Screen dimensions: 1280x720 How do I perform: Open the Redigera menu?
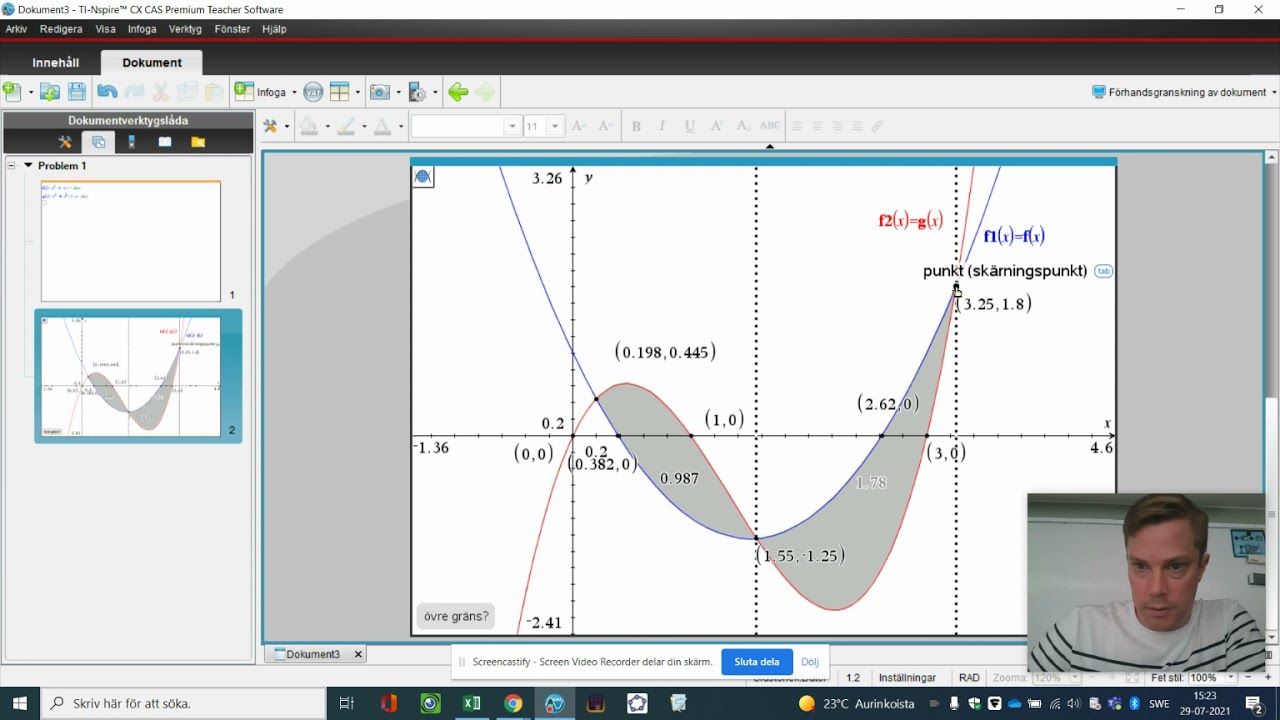[x=61, y=29]
